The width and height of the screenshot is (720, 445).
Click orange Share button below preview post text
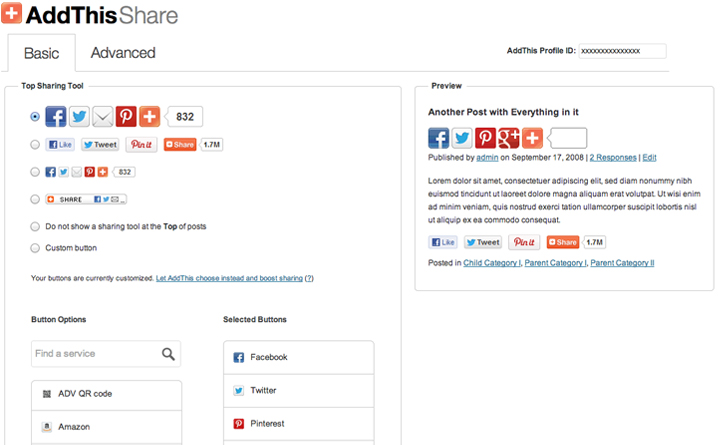[x=562, y=242]
